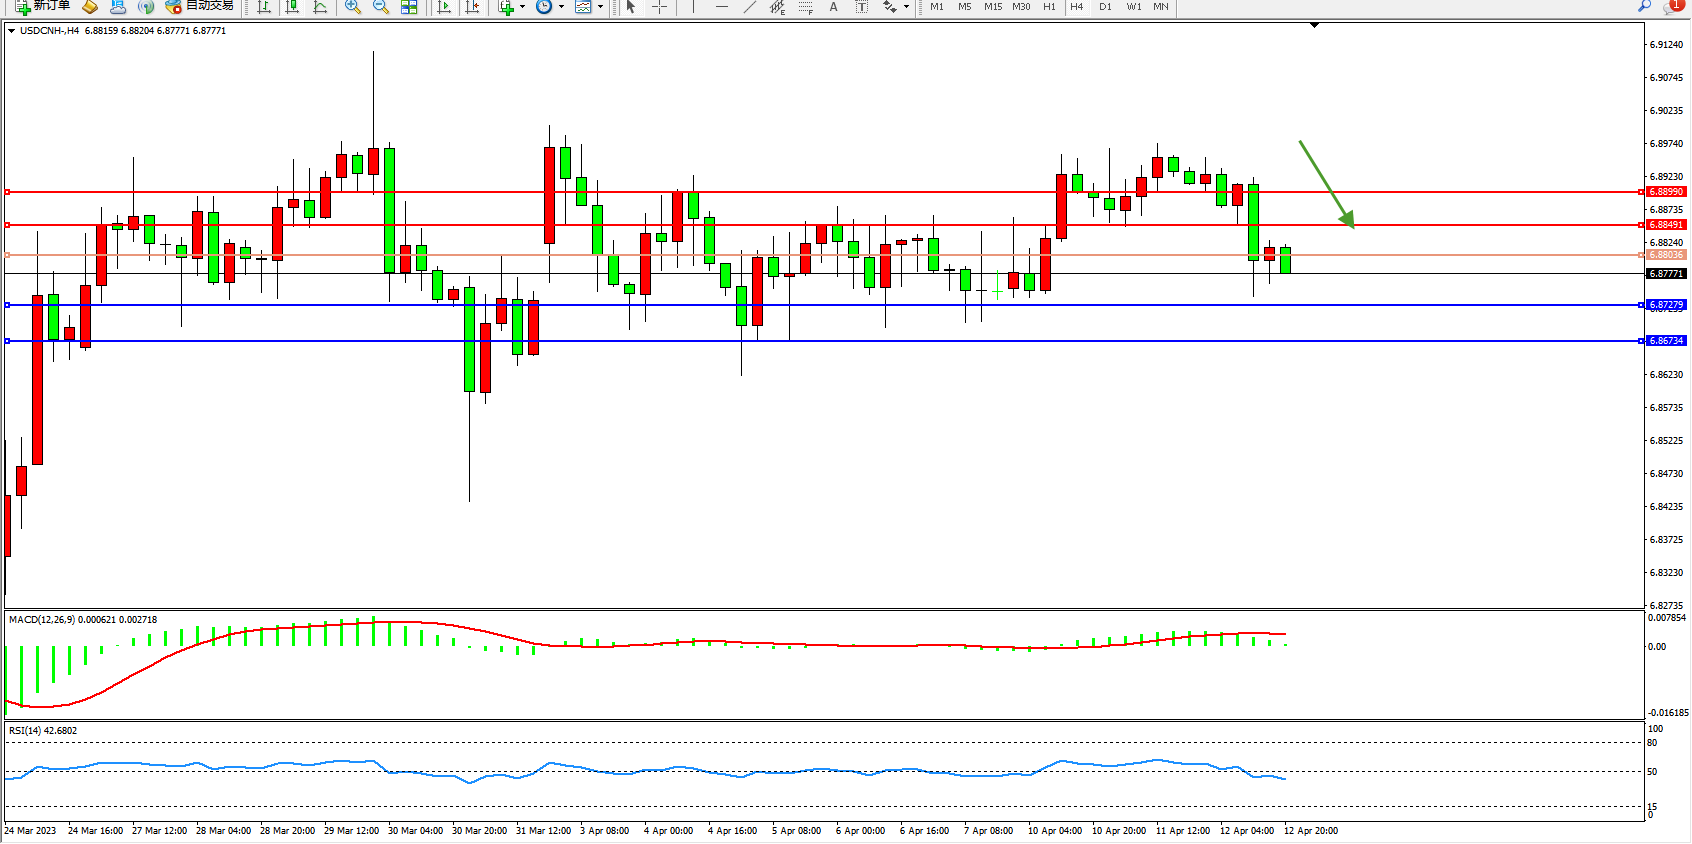Click the USDCNH-,H4 chart title arrow
The height and width of the screenshot is (844, 1692).
click(11, 31)
